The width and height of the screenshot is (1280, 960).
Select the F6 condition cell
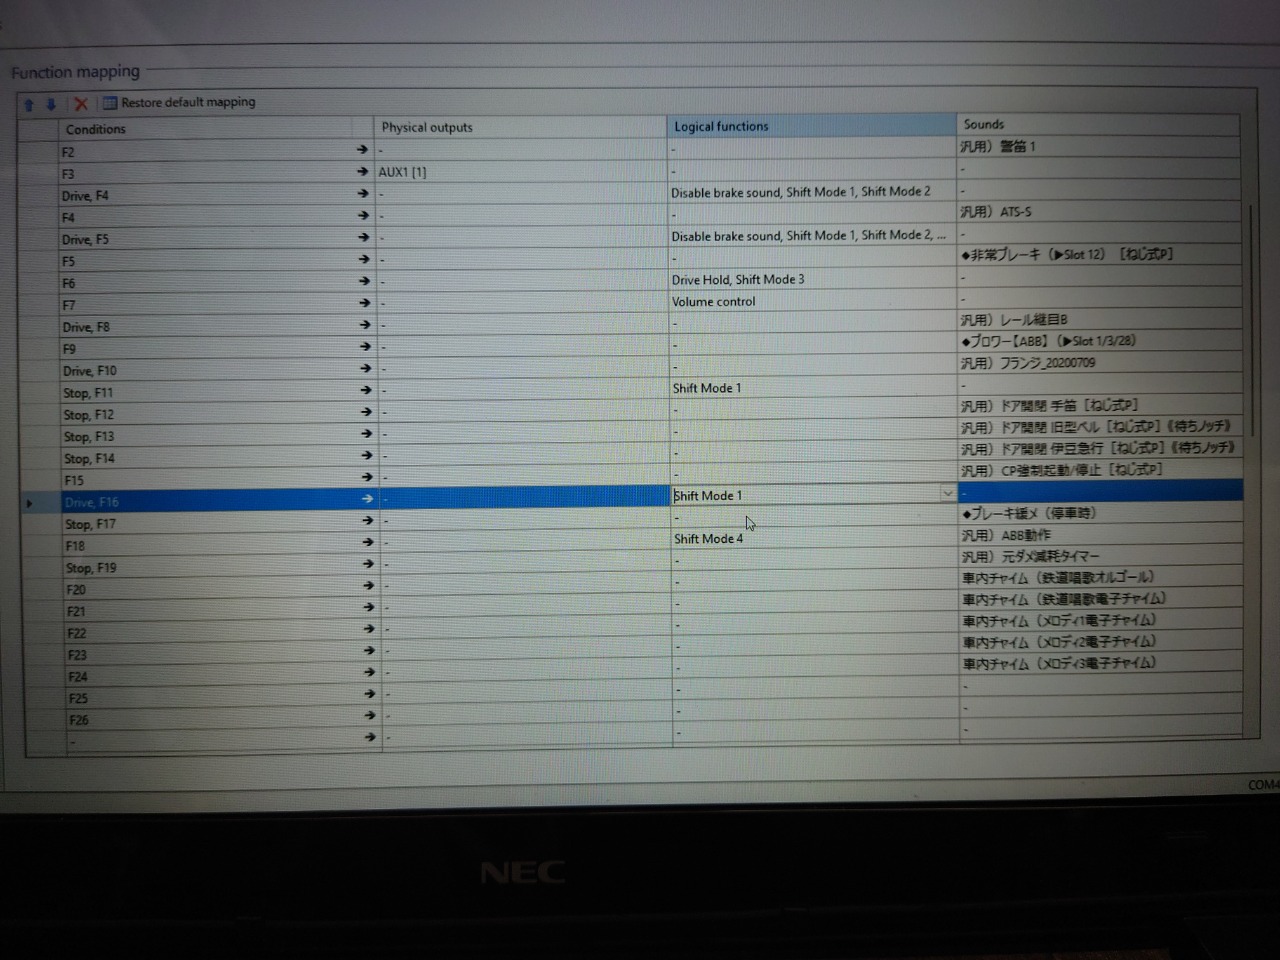point(205,284)
